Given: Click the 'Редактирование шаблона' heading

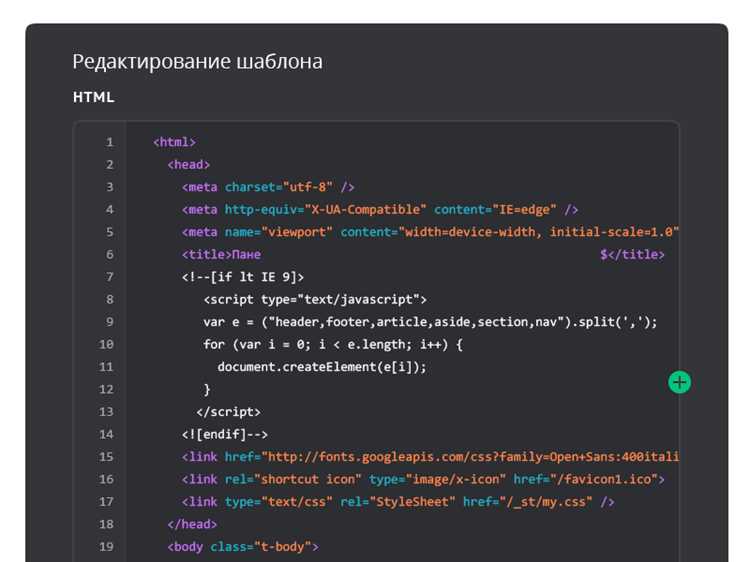Looking at the screenshot, I should pos(198,62).
